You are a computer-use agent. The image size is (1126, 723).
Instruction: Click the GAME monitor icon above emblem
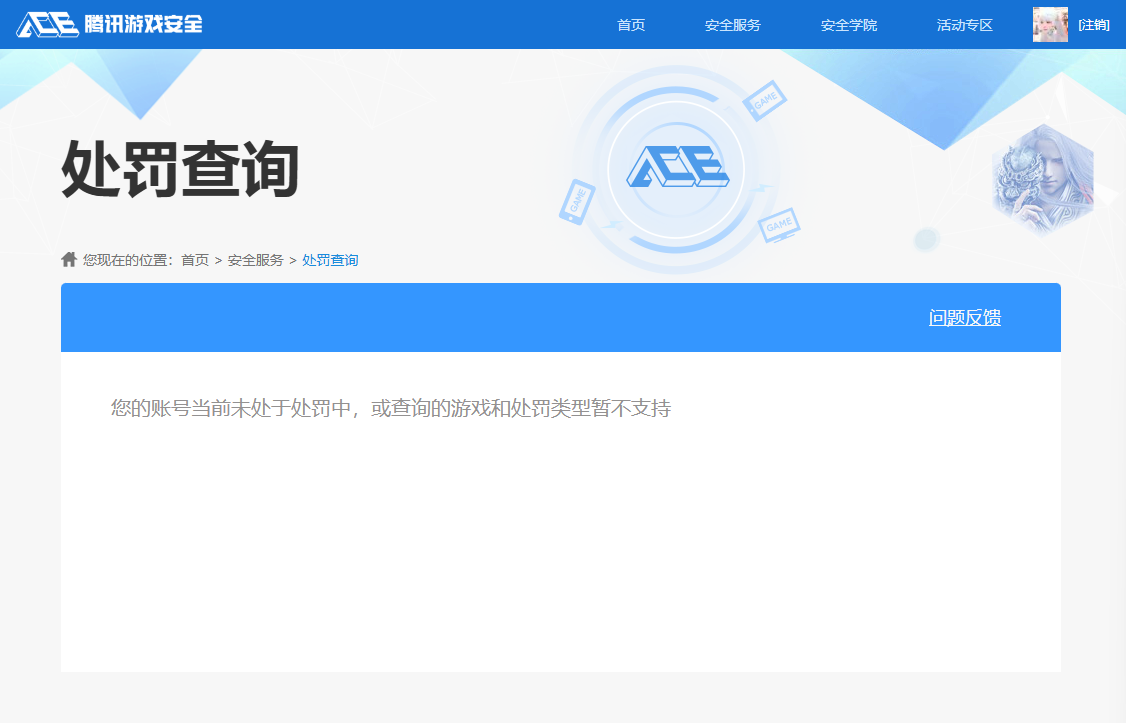pos(766,101)
